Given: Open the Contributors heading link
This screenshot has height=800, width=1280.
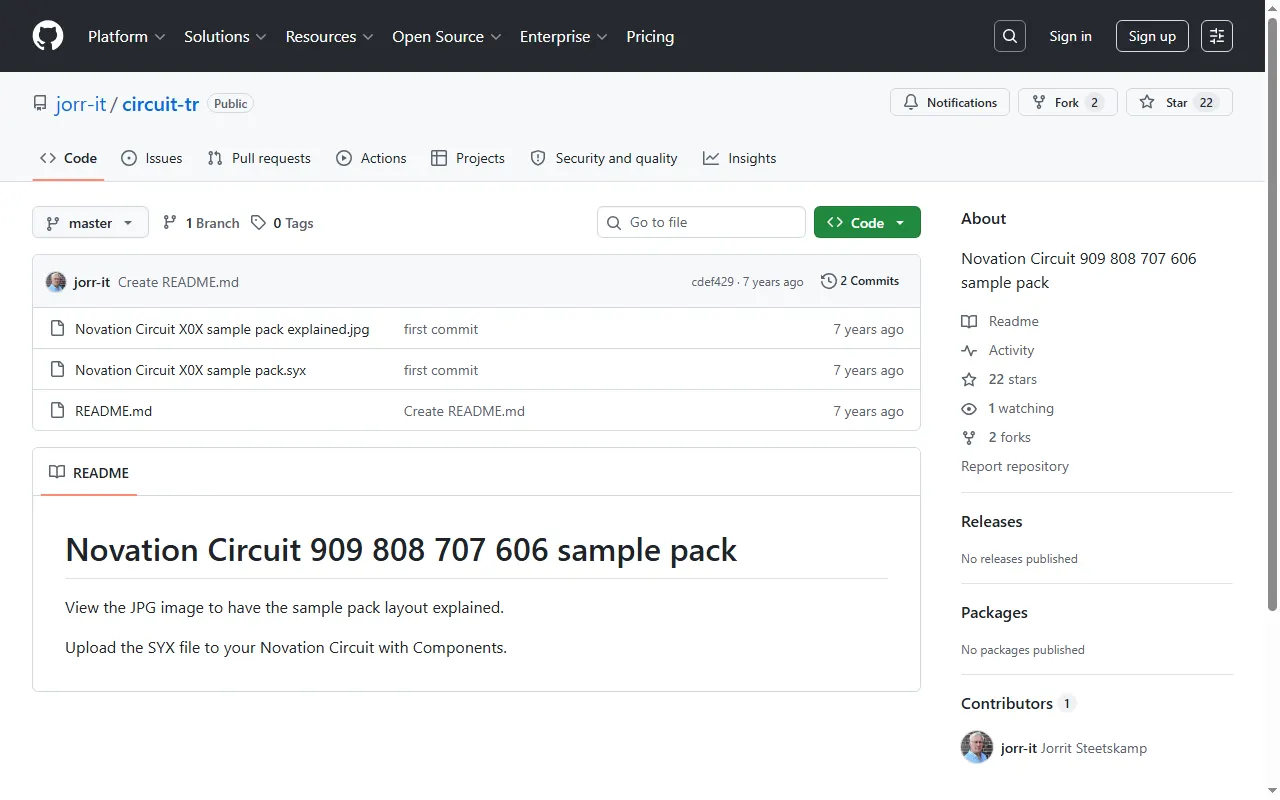Looking at the screenshot, I should pyautogui.click(x=1018, y=703).
